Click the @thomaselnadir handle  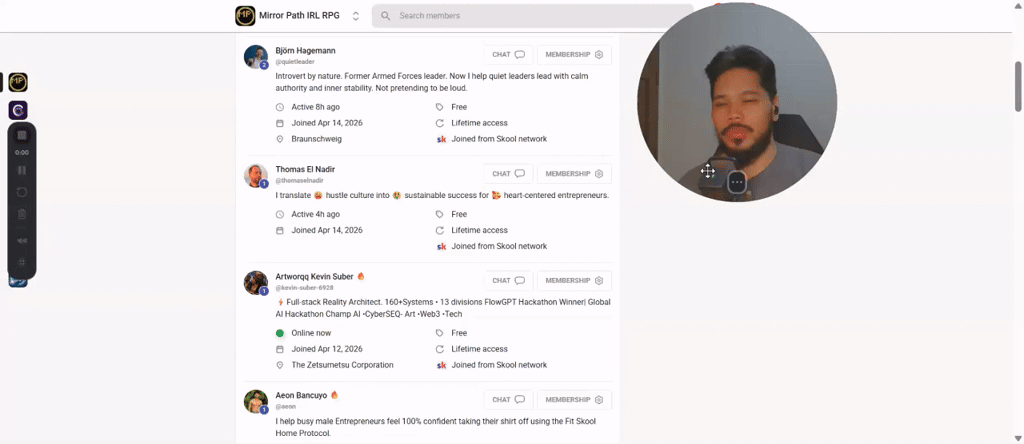coord(299,180)
